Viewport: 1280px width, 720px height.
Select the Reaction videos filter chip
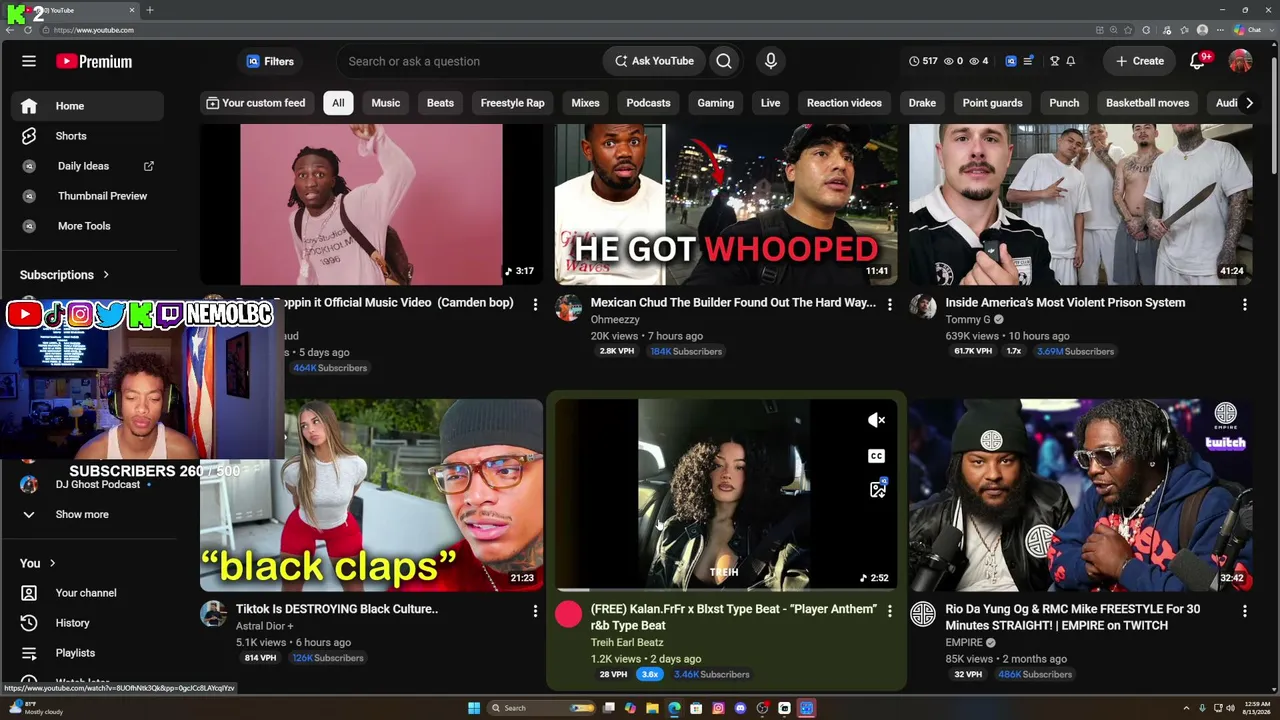pos(844,103)
